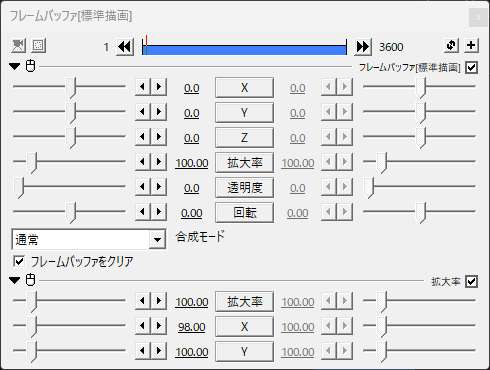
Task: Toggle the フレームバッファをクリア checkbox
Action: tap(19, 261)
